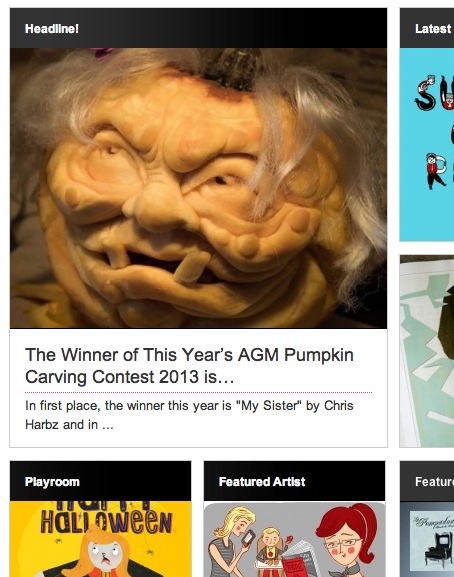
Task: Open the AGM Pumpkin Carving Contest article title
Action: tap(189, 366)
